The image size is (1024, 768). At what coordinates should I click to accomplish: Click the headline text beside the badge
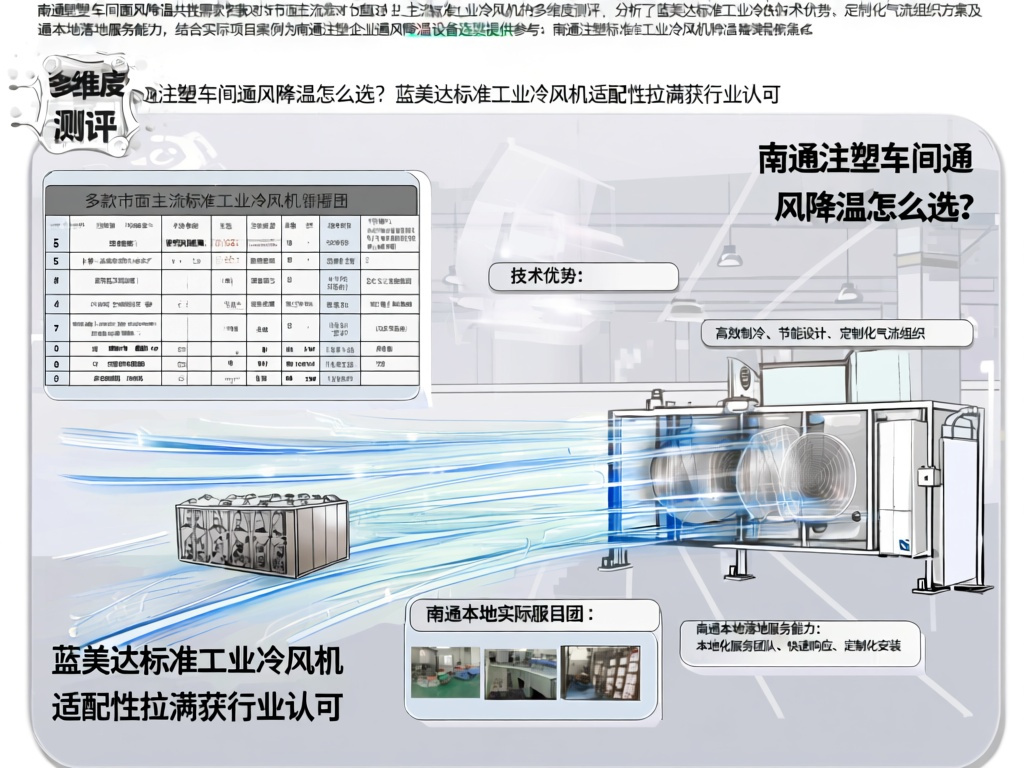(x=462, y=95)
